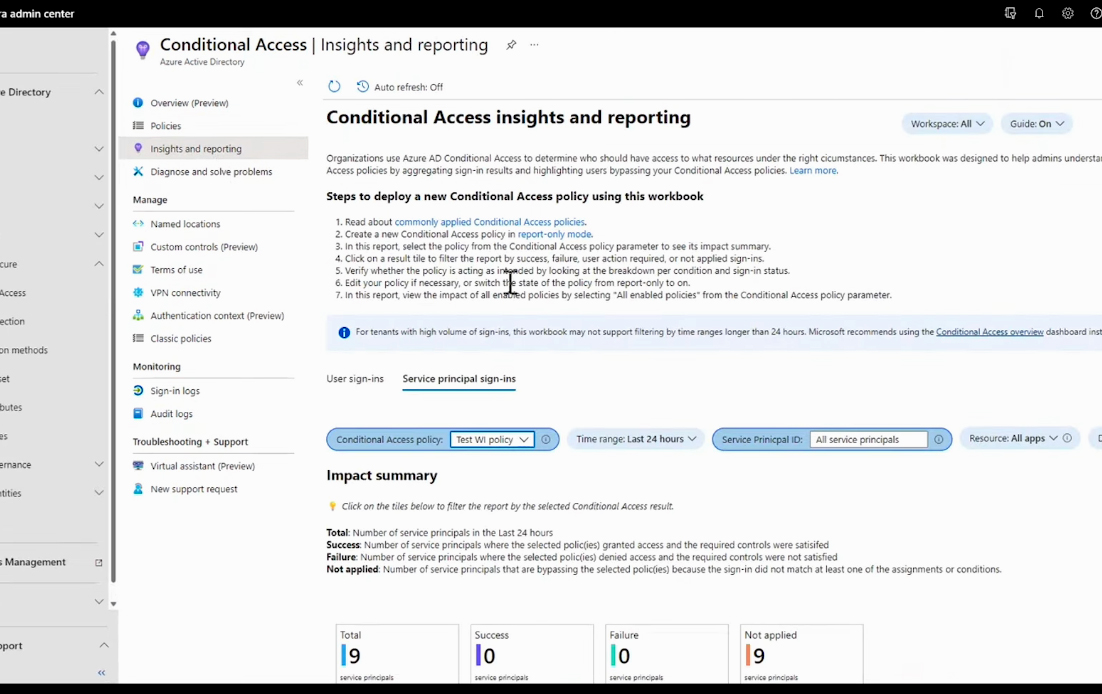The height and width of the screenshot is (694, 1102).
Task: Click the Refresh icon above the workbook
Action: [334, 86]
